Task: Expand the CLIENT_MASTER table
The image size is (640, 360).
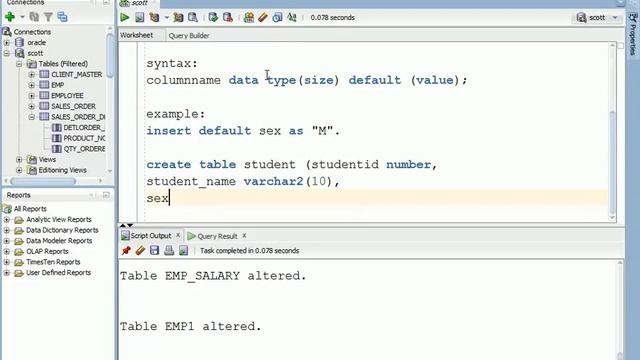Action: click(x=31, y=74)
